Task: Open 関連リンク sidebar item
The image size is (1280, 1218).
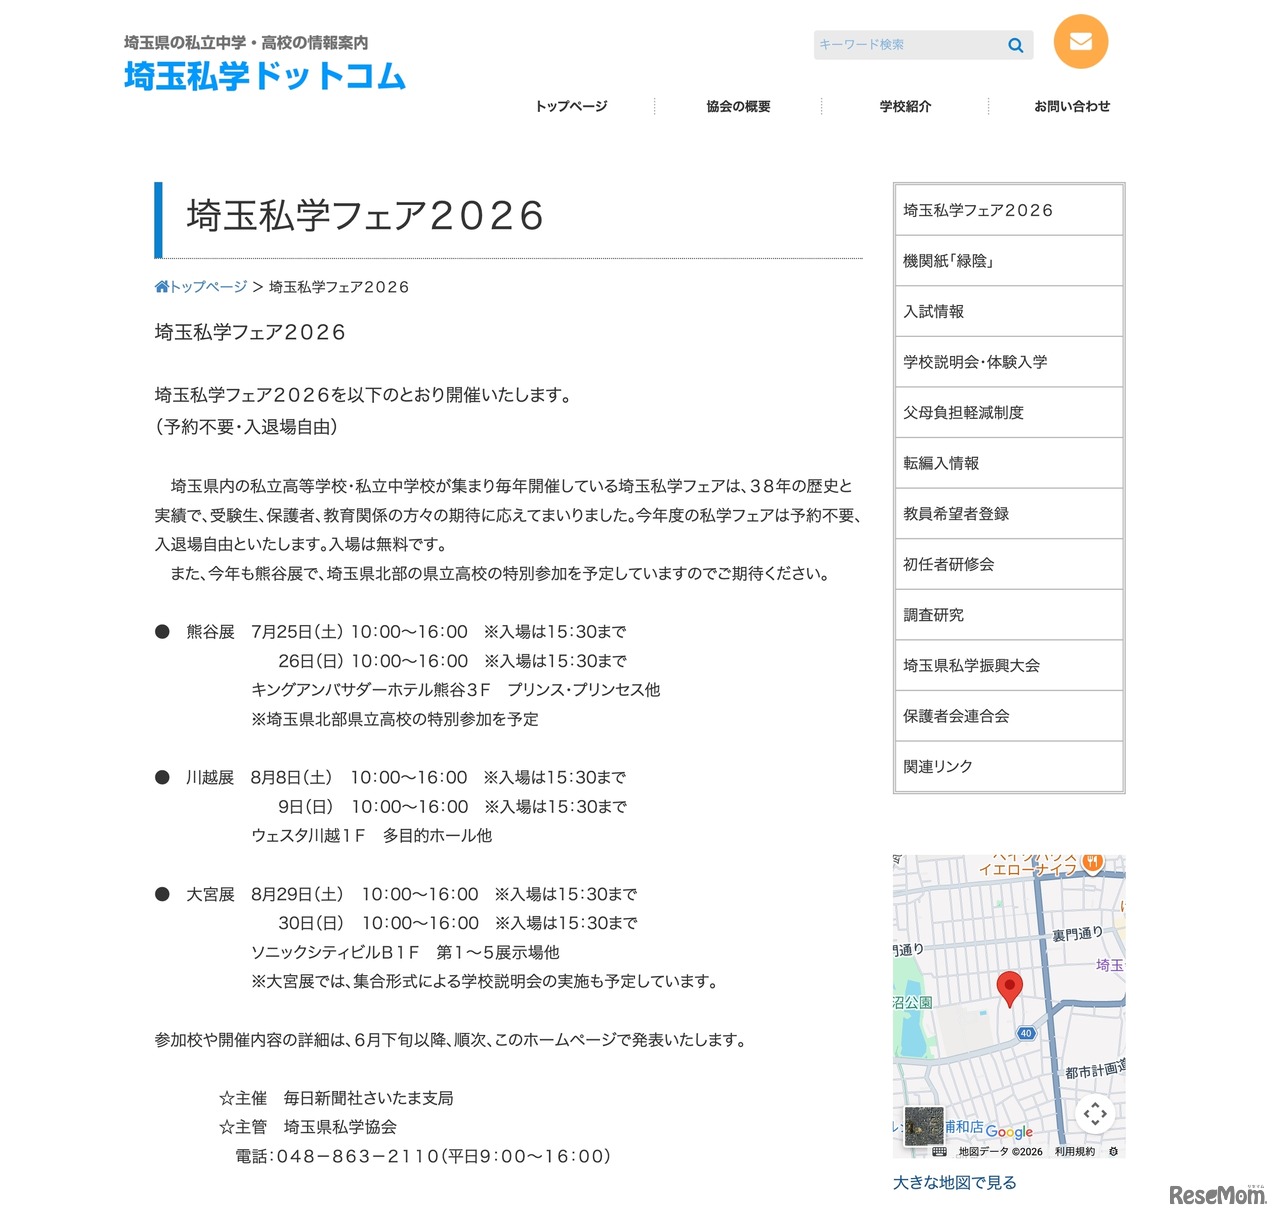Action: 1009,766
